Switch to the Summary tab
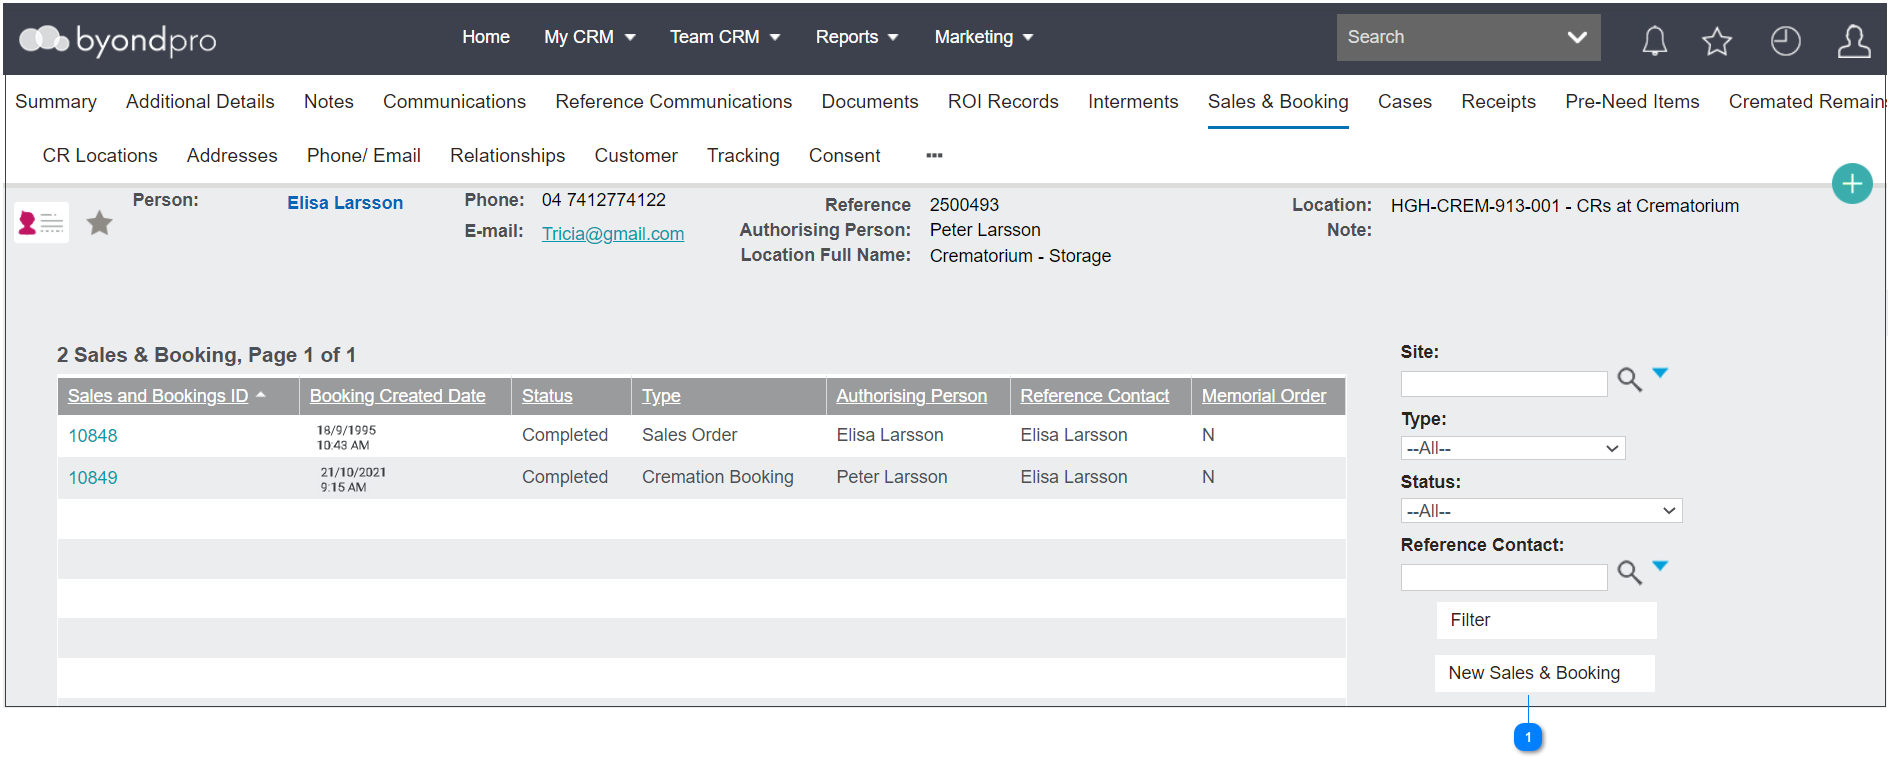Image resolution: width=1891 pixels, height=772 pixels. 56,102
